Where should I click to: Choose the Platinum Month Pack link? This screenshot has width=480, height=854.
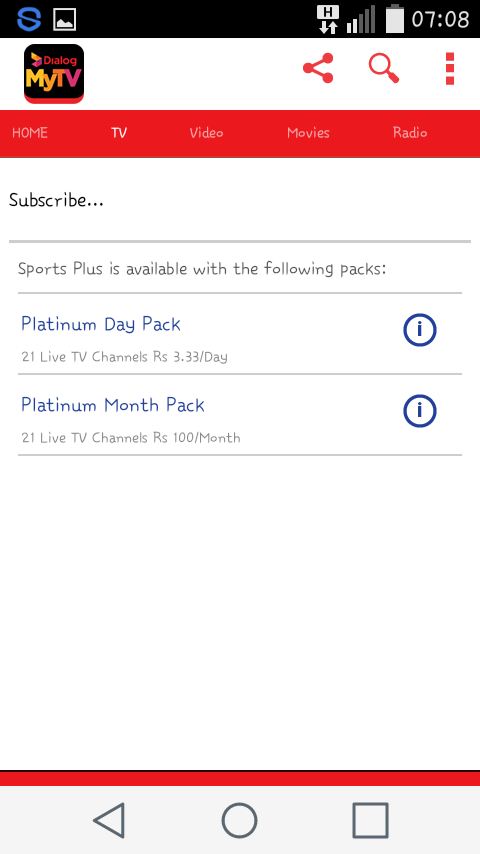point(113,405)
